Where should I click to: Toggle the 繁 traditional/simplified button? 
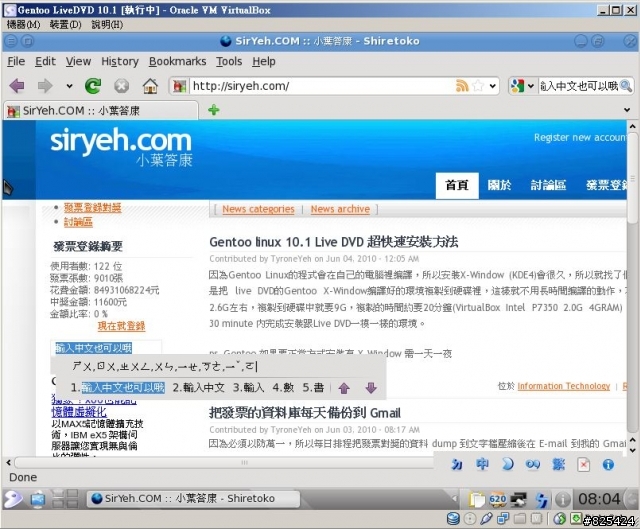point(558,465)
